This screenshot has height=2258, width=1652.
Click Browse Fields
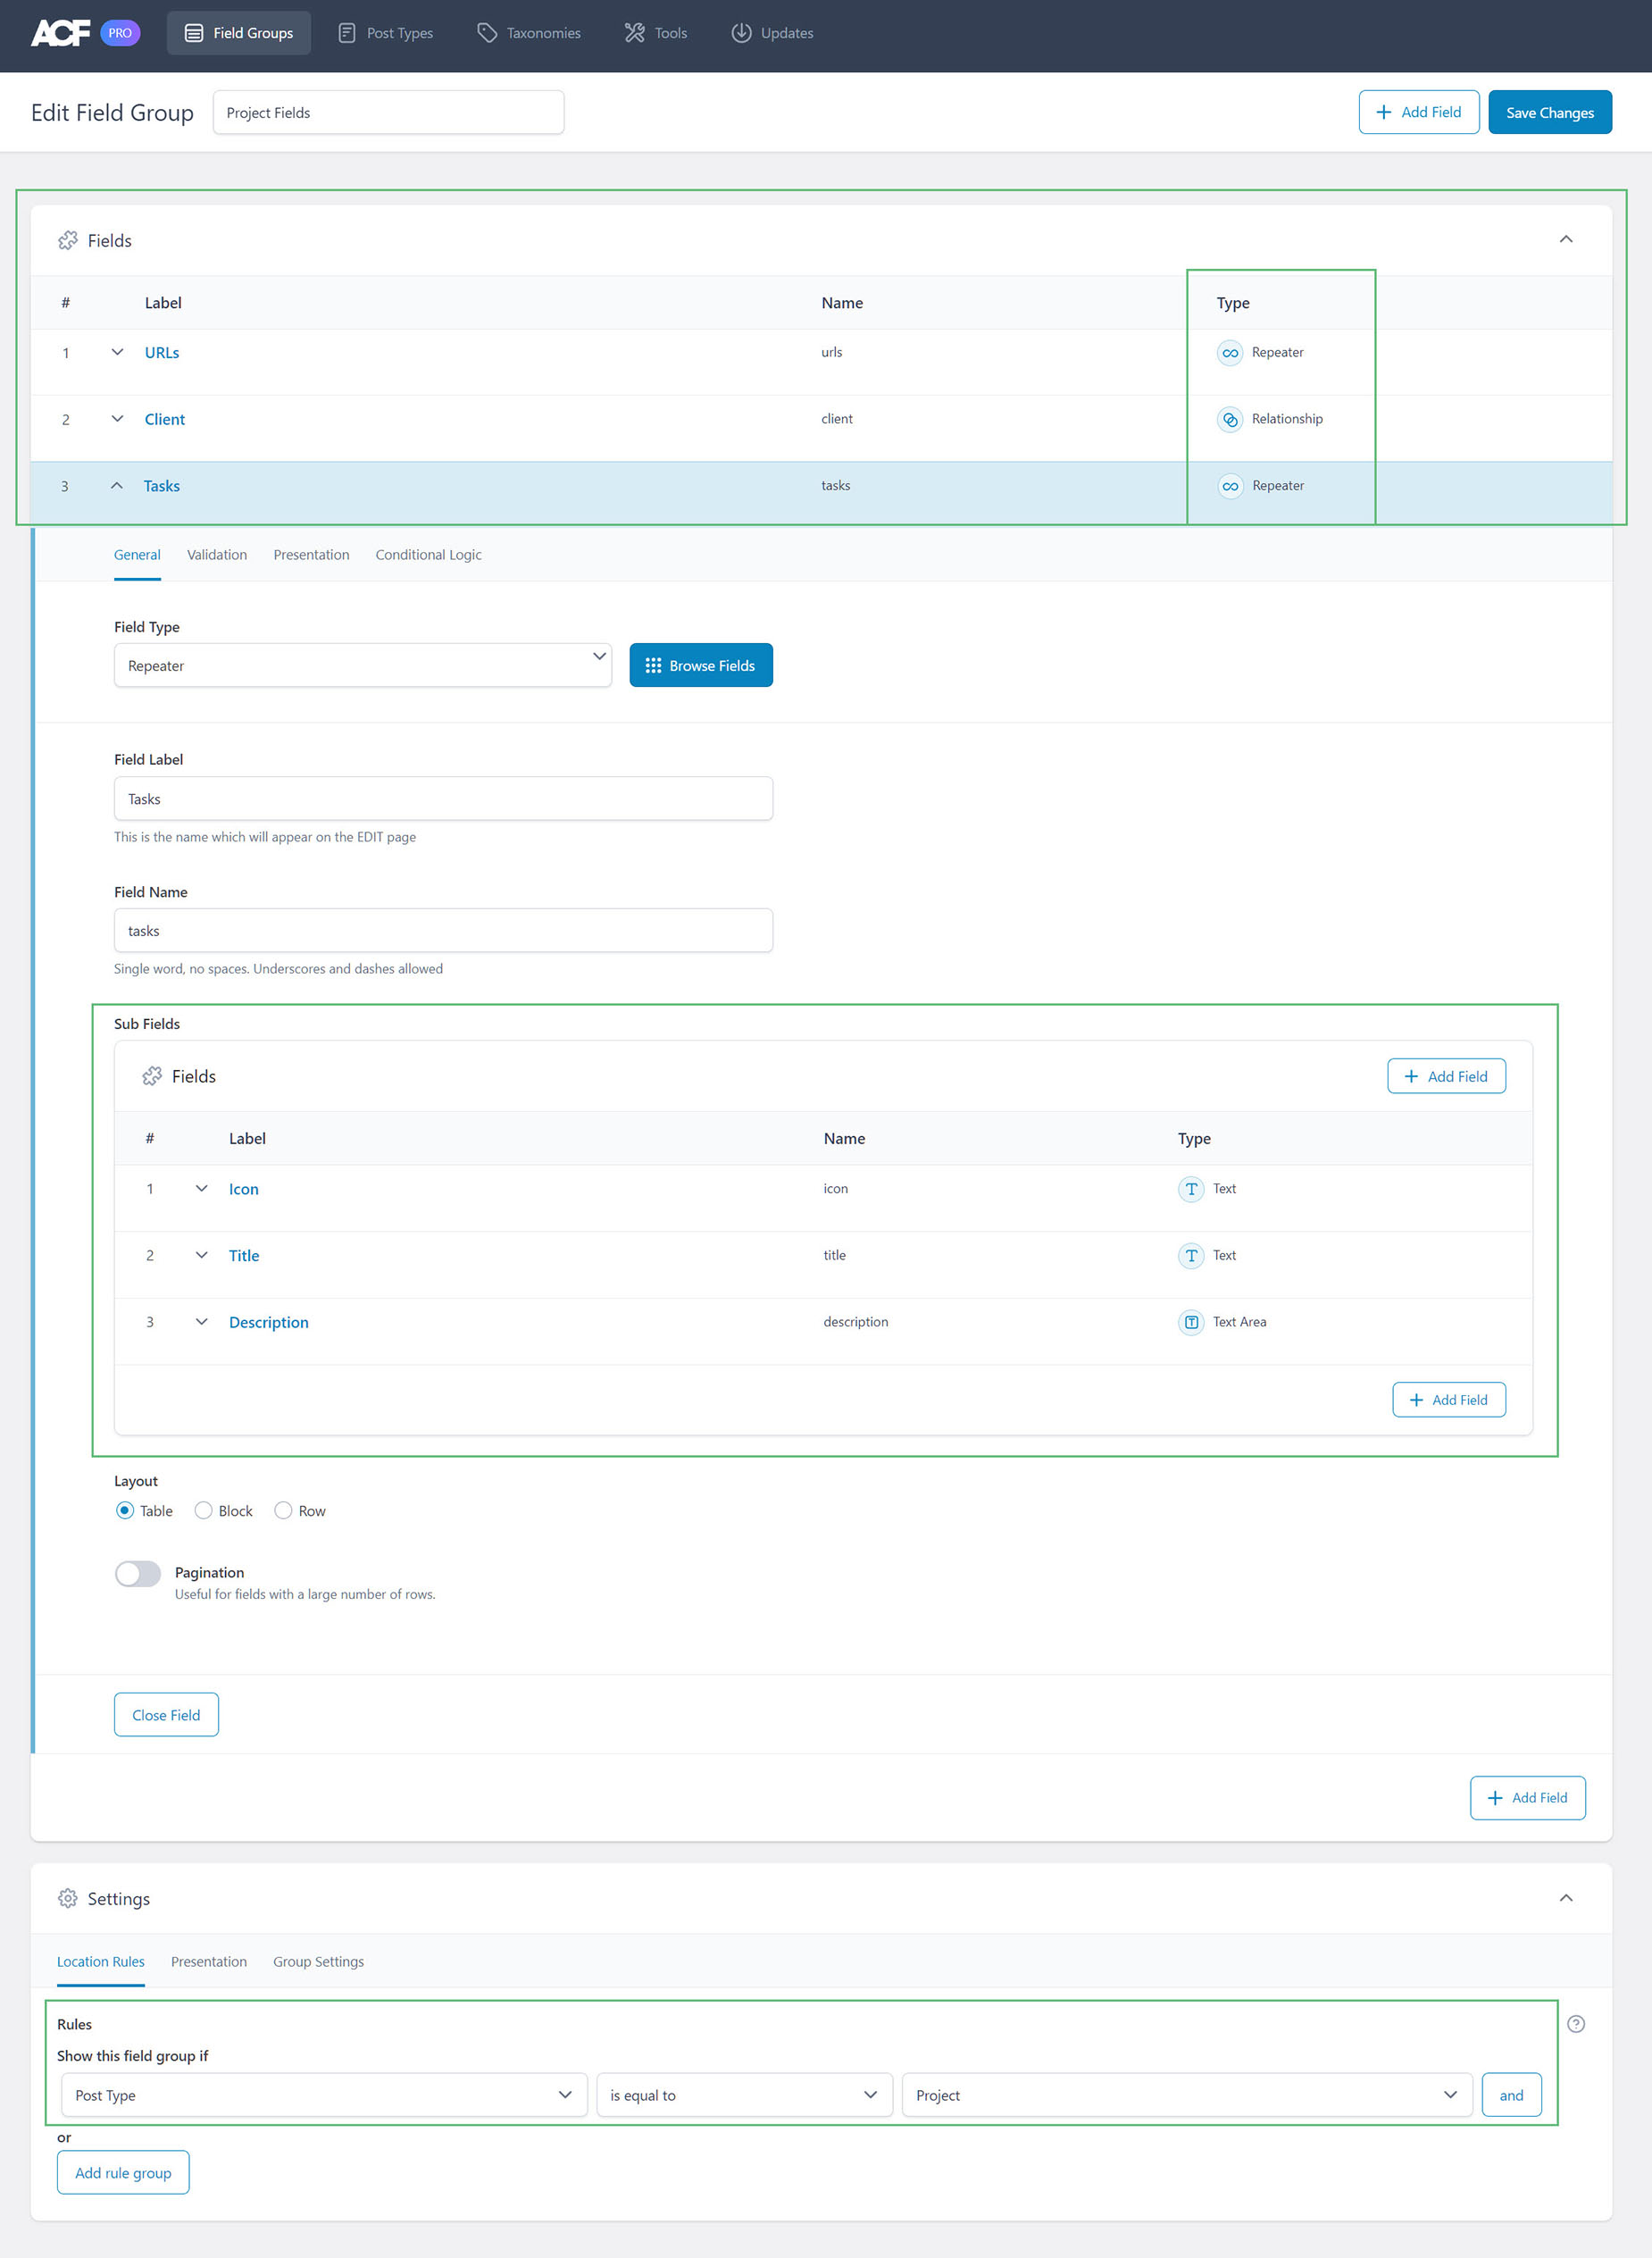pos(700,664)
